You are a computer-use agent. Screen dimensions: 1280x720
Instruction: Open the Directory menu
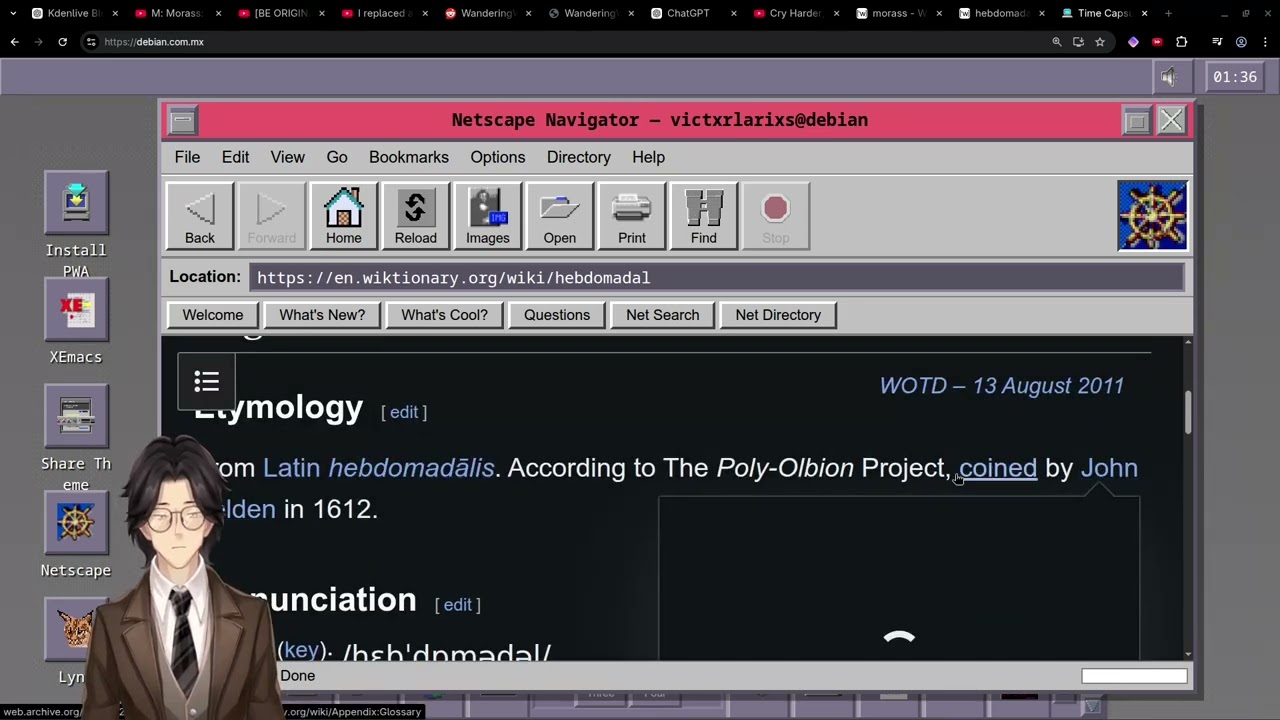[x=579, y=157]
